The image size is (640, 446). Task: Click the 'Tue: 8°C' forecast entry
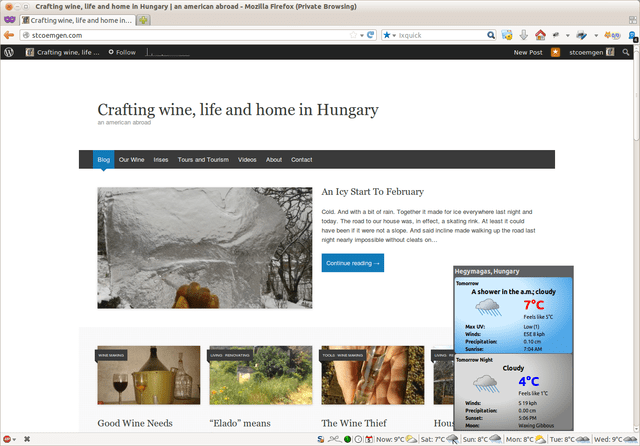pyautogui.click(x=569, y=439)
